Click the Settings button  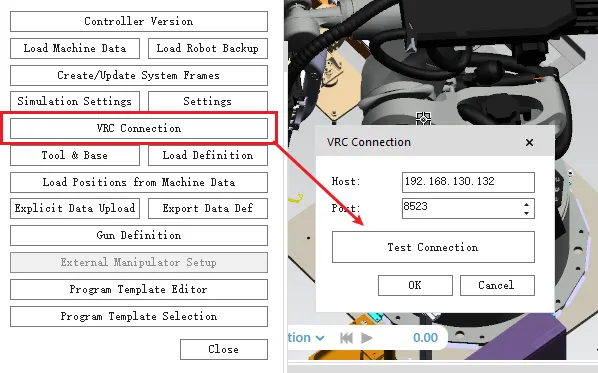pos(208,101)
